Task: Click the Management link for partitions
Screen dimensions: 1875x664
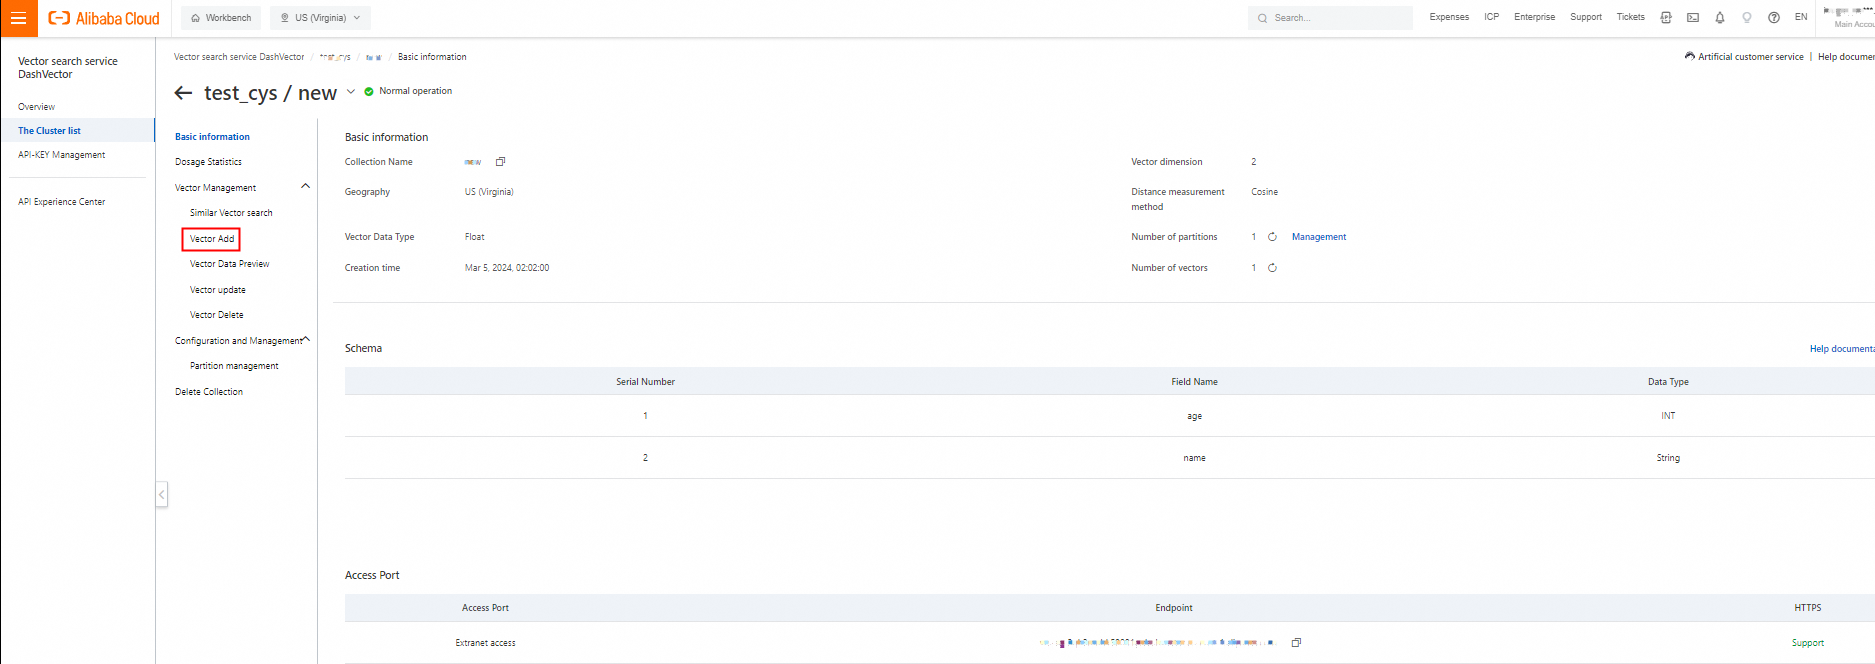Action: pos(1319,237)
